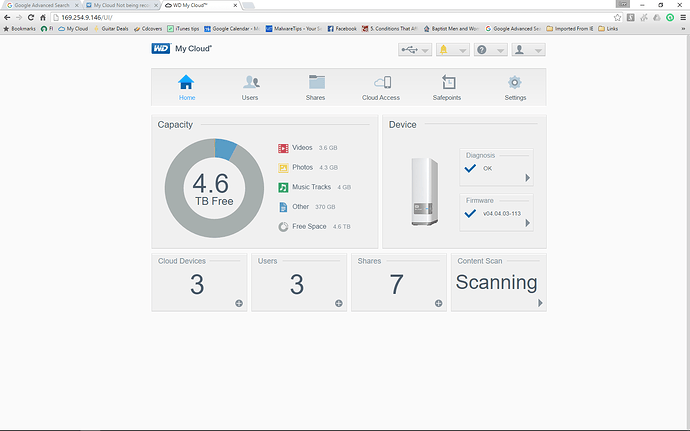Screen dimensions: 690x431
Task: Click the Other 370 GB value
Action: pos(325,207)
